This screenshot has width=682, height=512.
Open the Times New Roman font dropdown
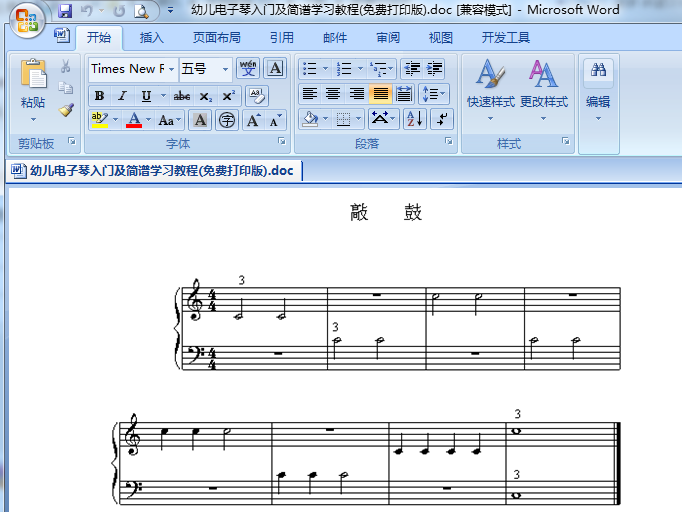171,69
